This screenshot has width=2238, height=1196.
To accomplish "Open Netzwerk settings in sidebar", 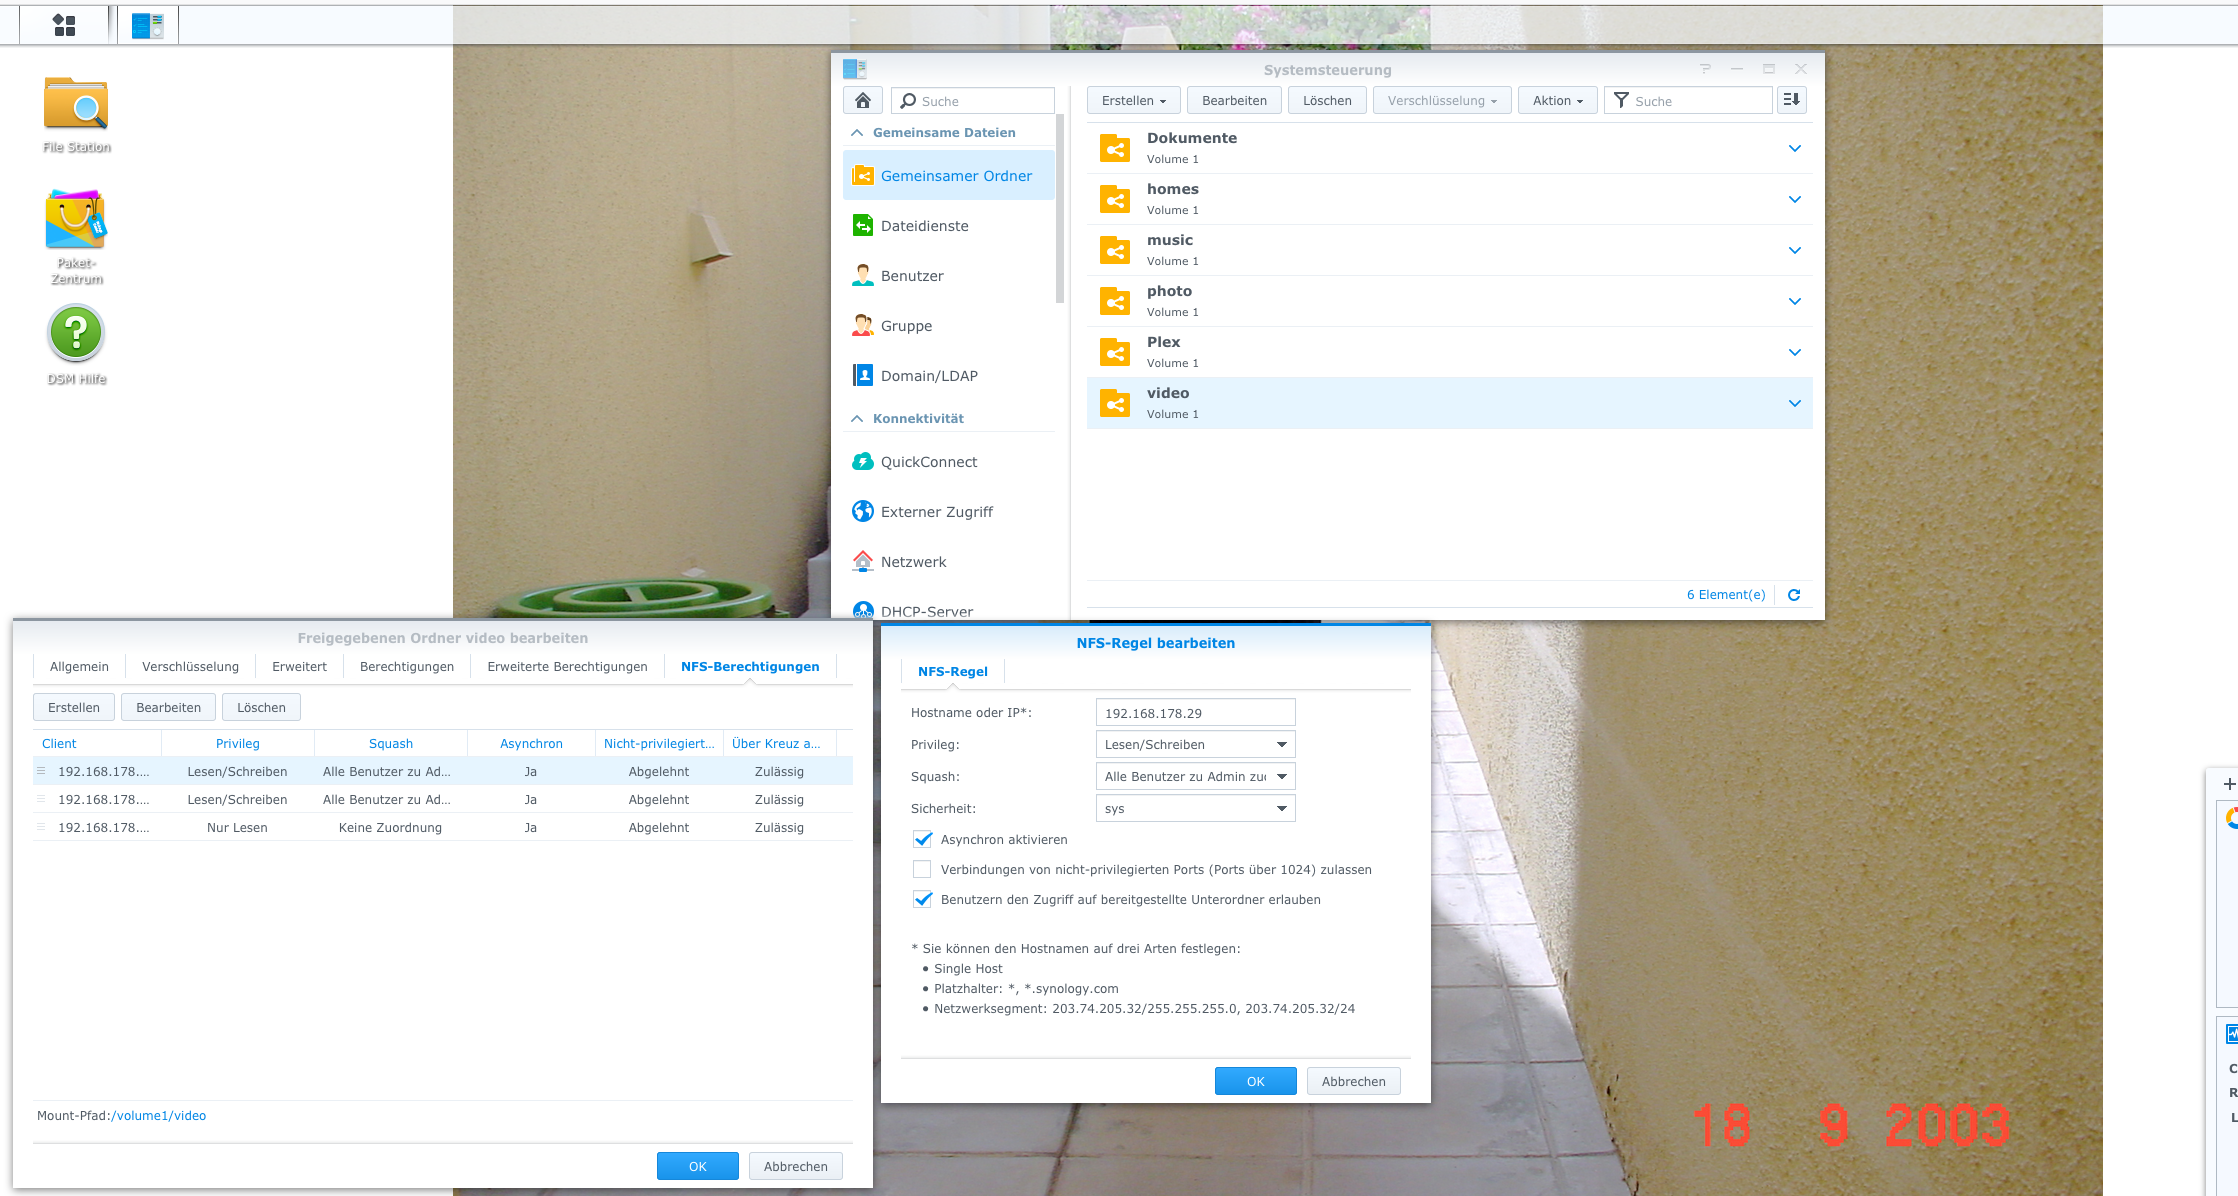I will coord(913,562).
